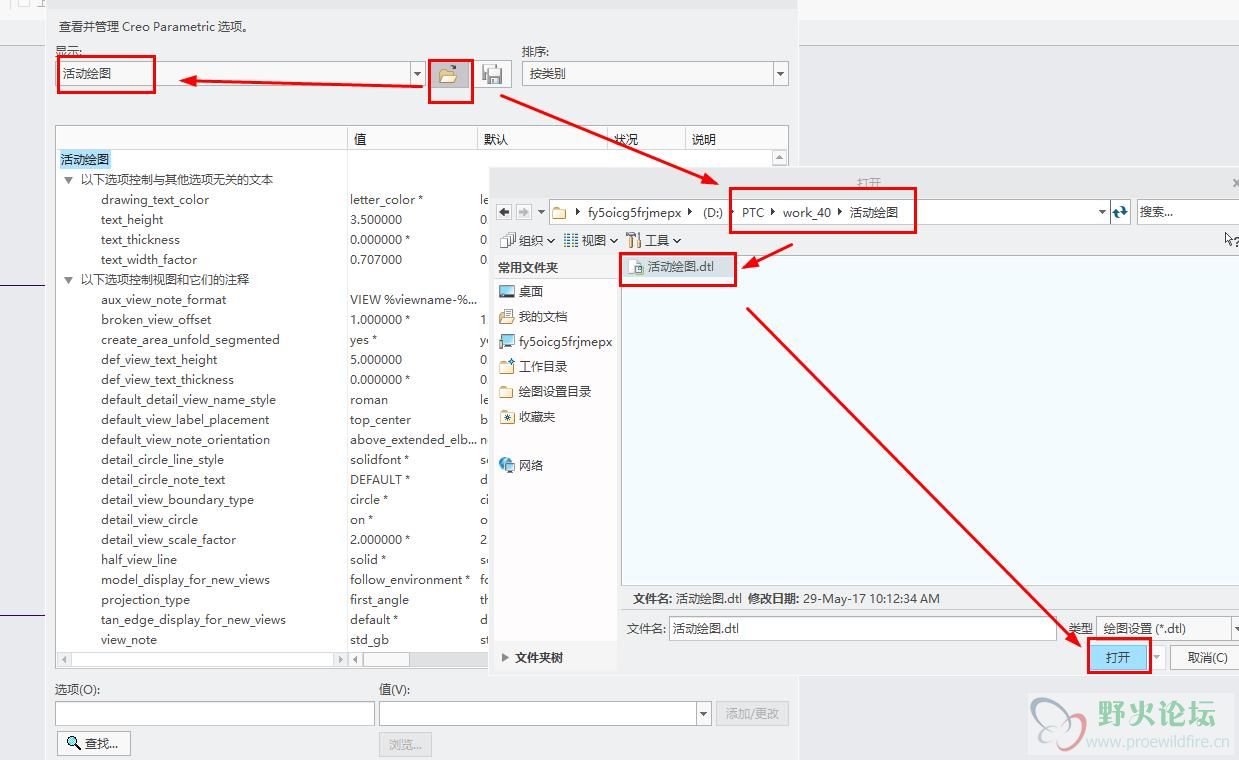Click the std_gb value cell

369,640
